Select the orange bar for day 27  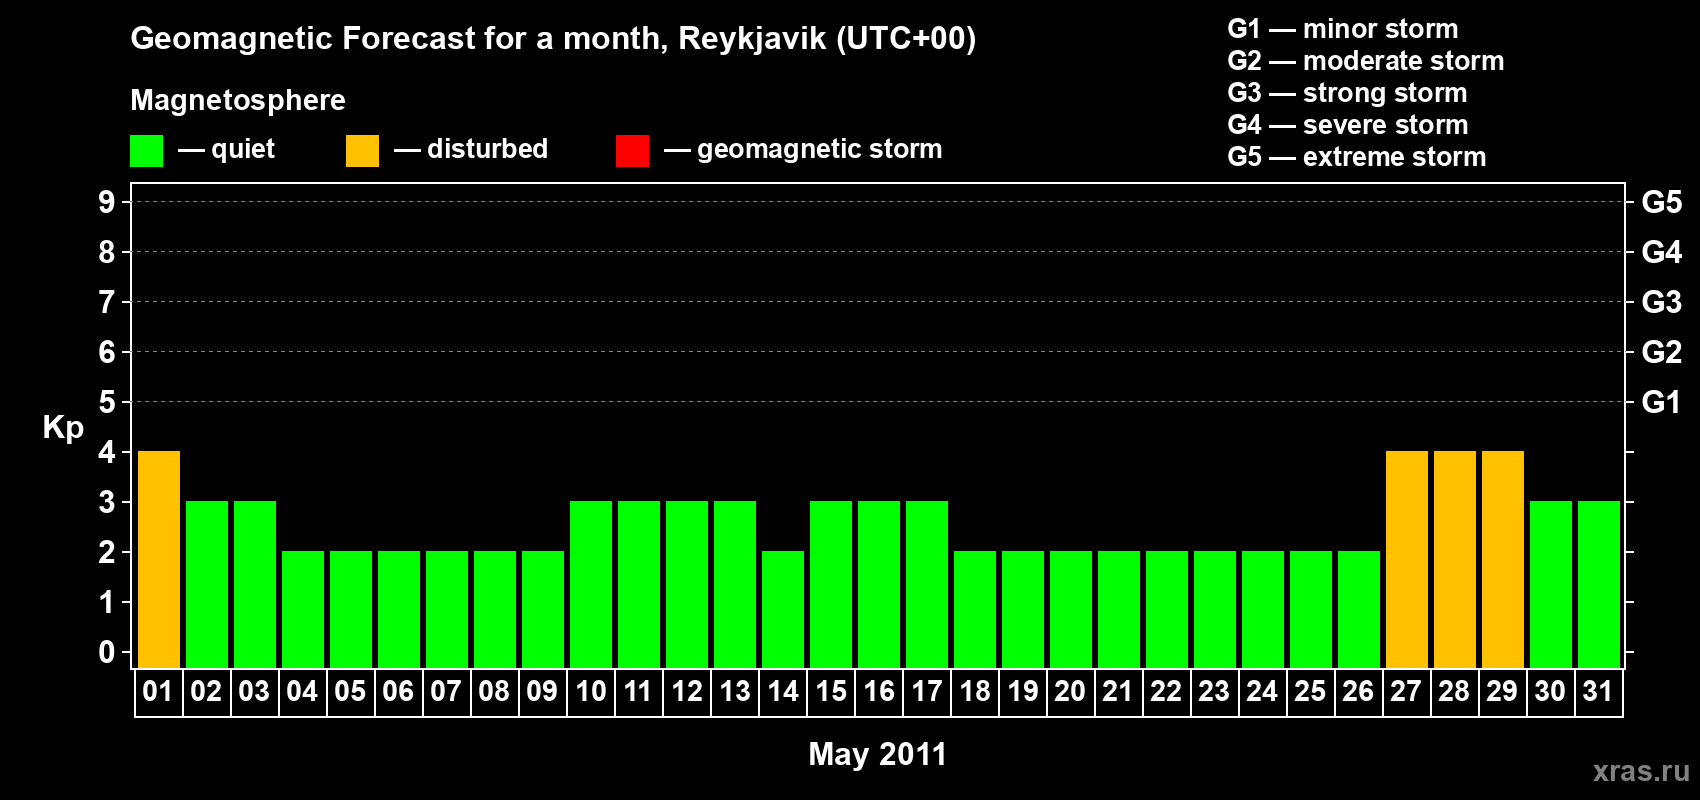[x=1407, y=559]
